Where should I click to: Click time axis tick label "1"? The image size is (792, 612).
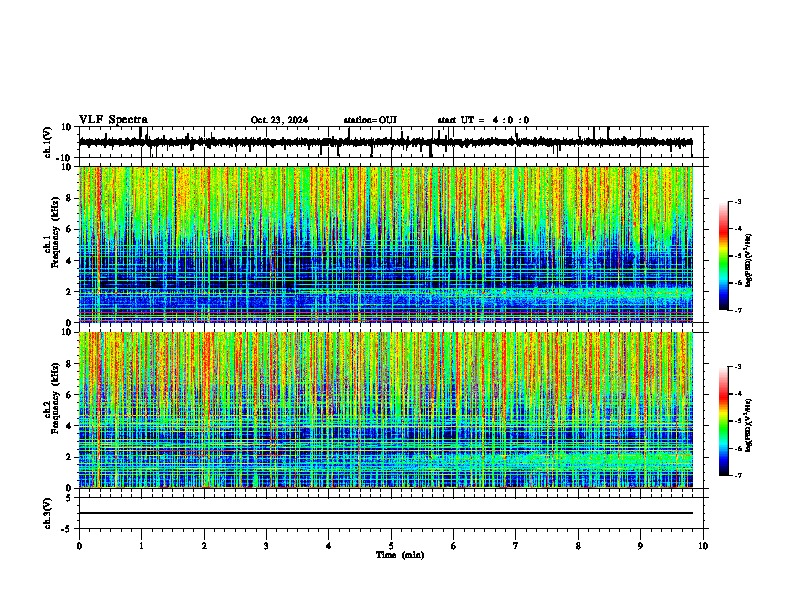click(x=141, y=546)
